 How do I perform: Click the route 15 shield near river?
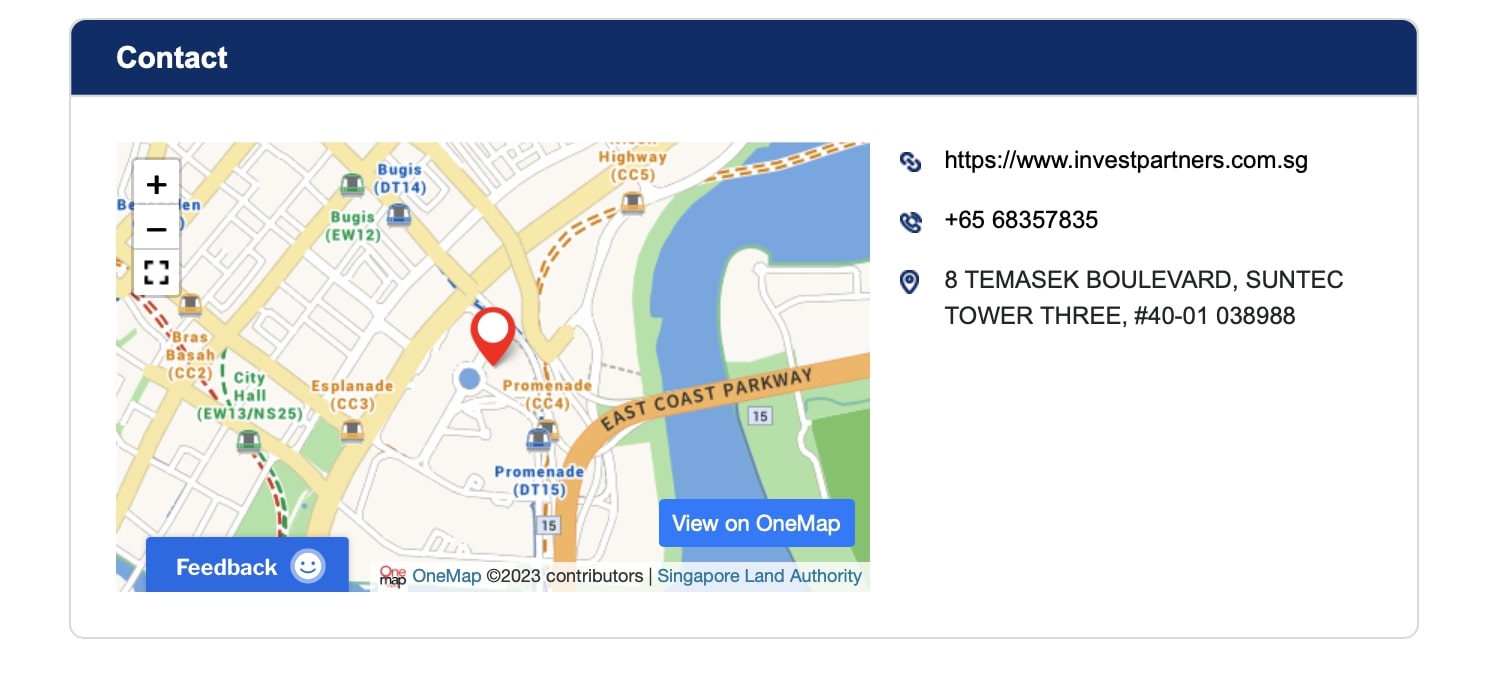pos(761,415)
